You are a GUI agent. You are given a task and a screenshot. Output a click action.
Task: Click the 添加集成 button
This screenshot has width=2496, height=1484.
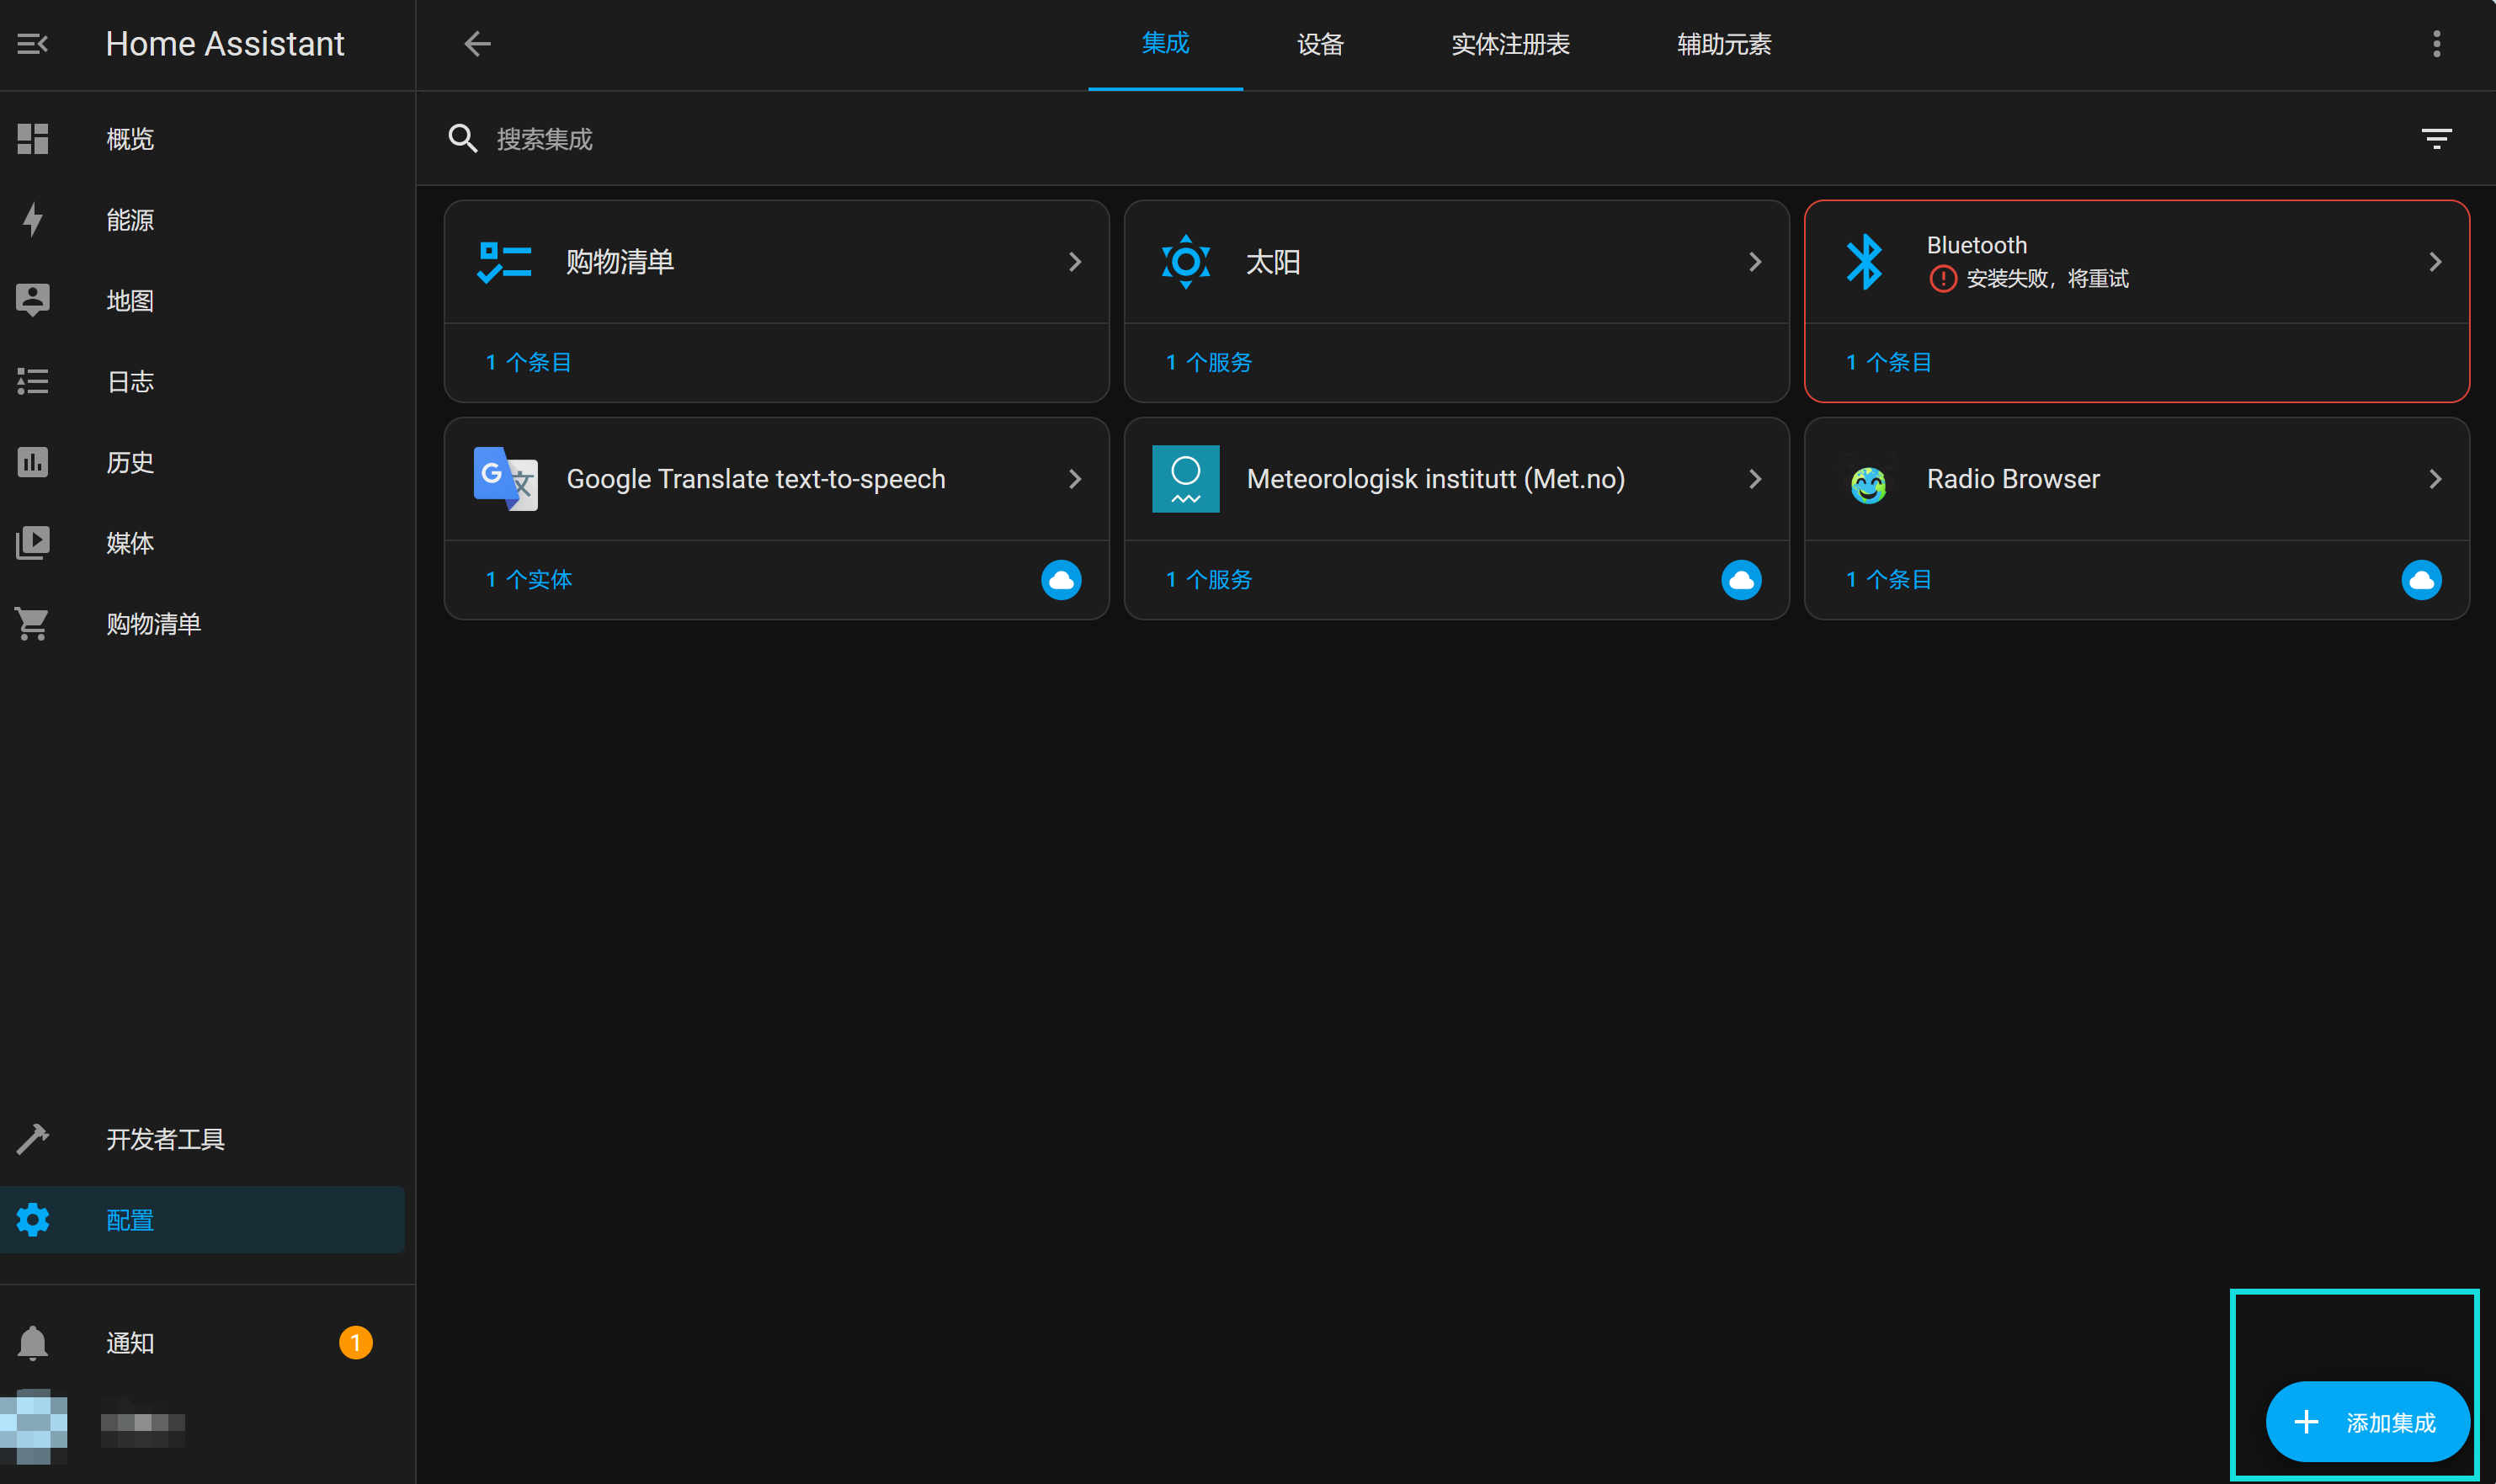click(2367, 1422)
